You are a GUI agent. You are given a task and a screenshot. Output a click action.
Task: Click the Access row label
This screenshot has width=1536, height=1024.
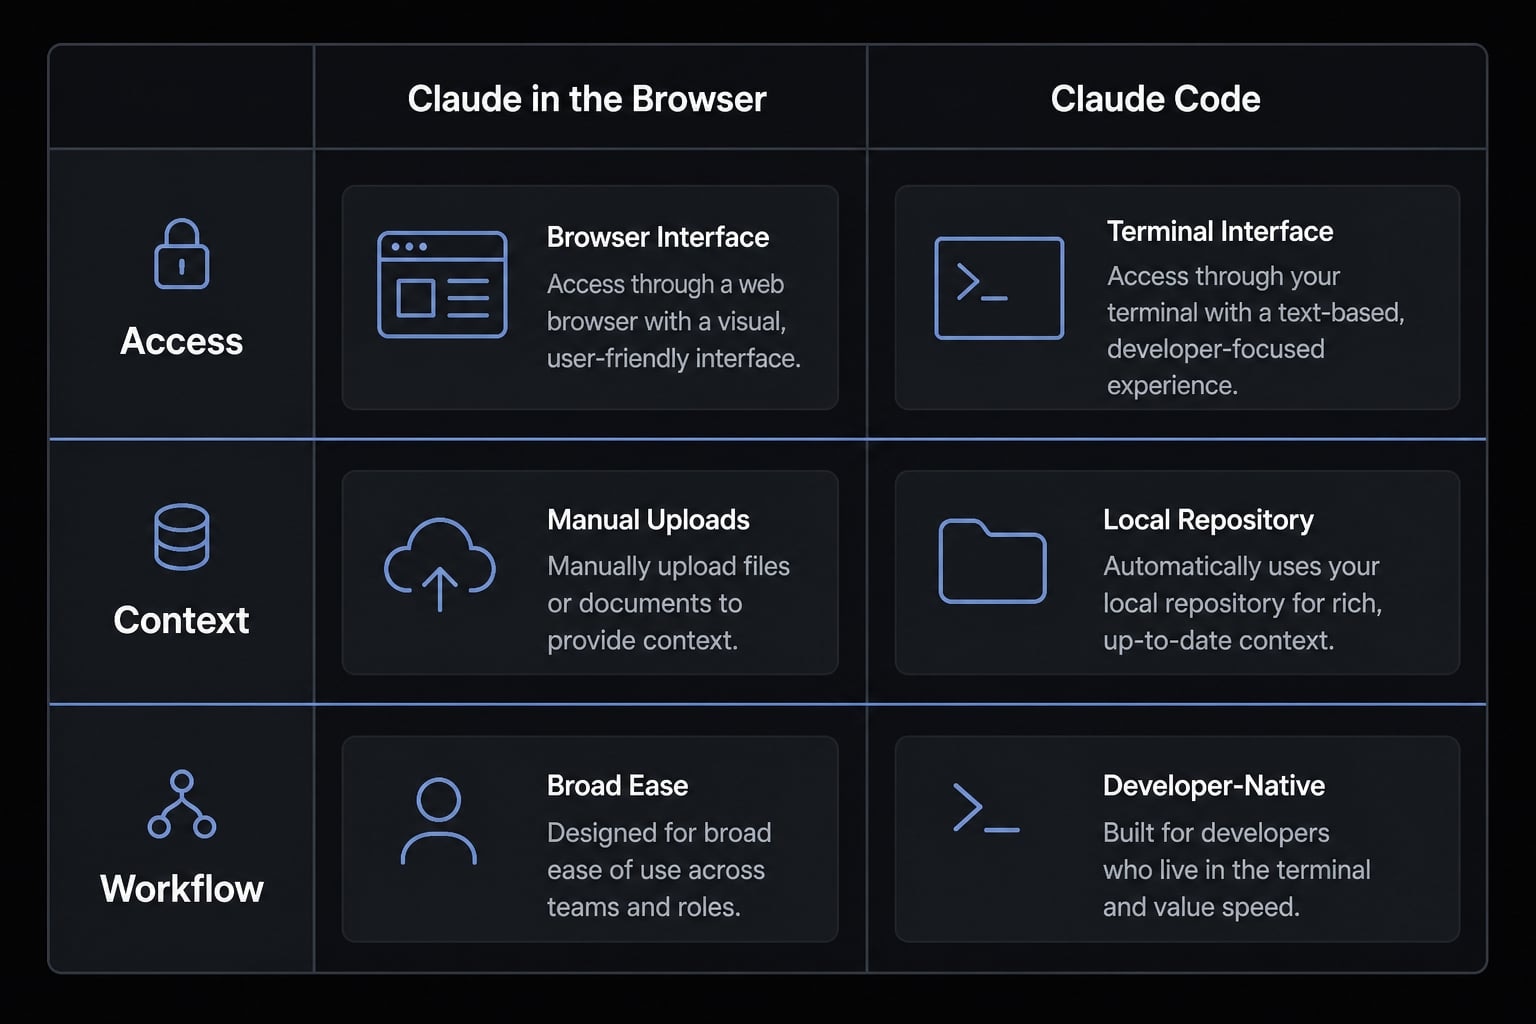[x=181, y=341]
